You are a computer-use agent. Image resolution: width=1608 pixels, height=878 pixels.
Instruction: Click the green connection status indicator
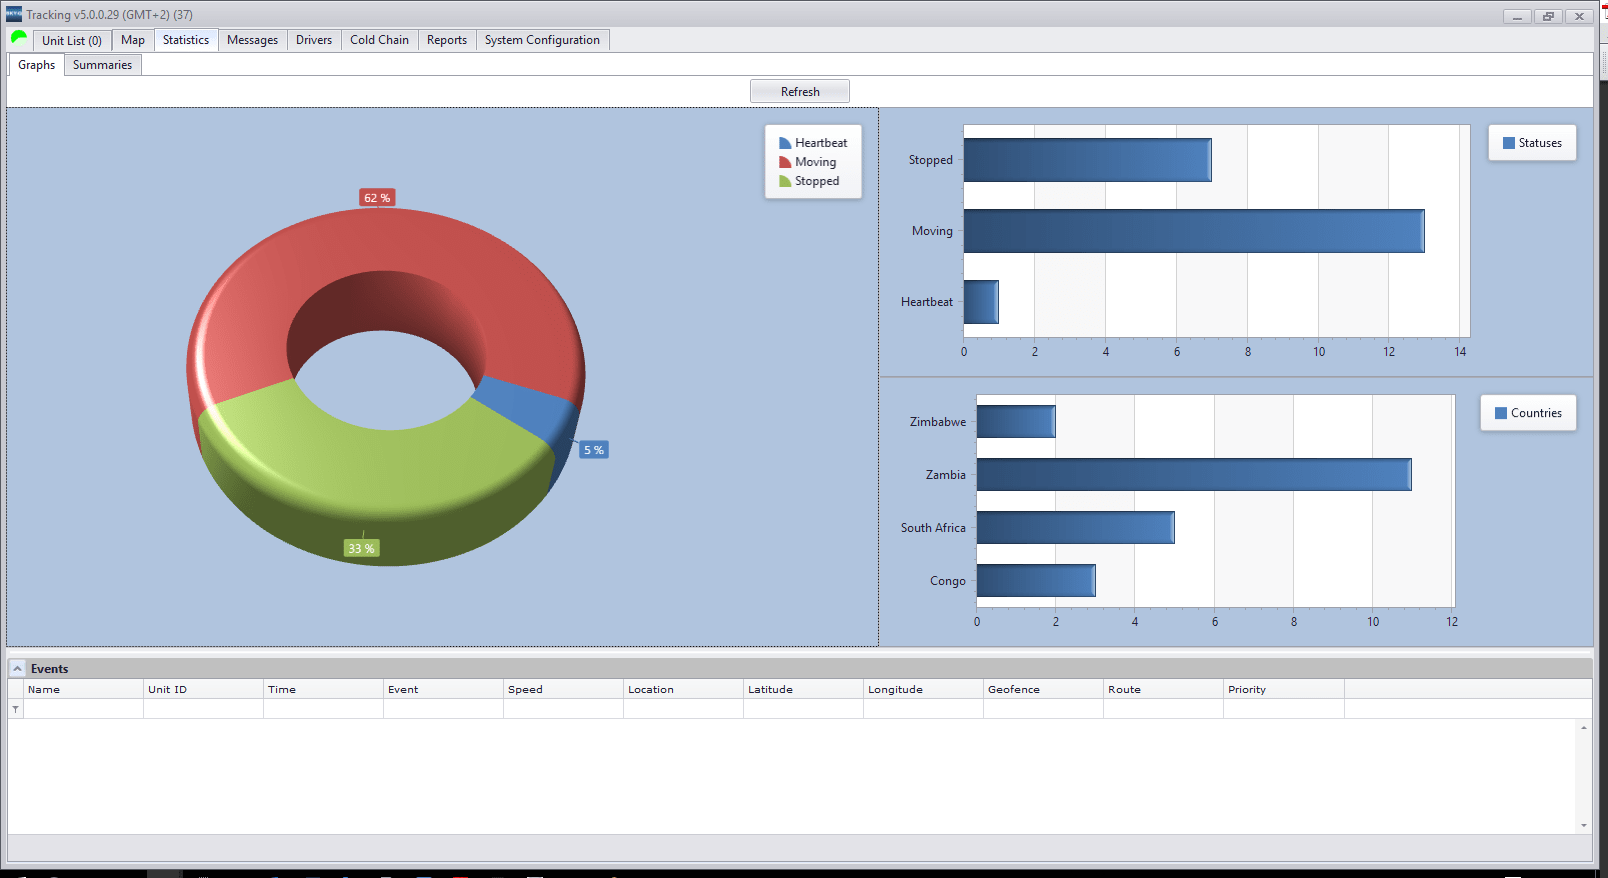(19, 38)
